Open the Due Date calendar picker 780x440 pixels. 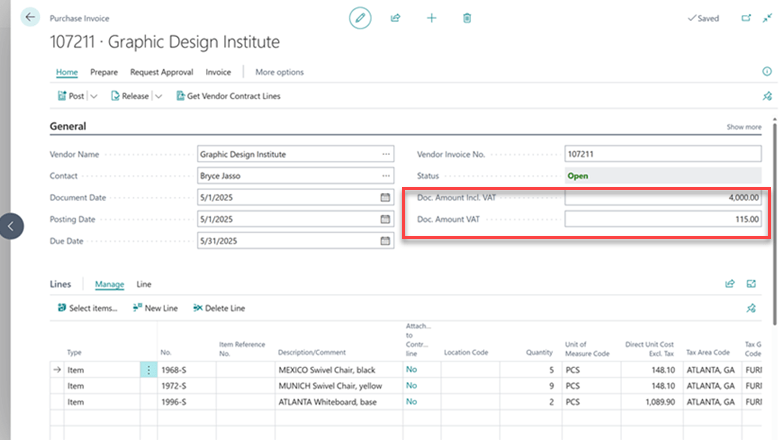pos(385,241)
